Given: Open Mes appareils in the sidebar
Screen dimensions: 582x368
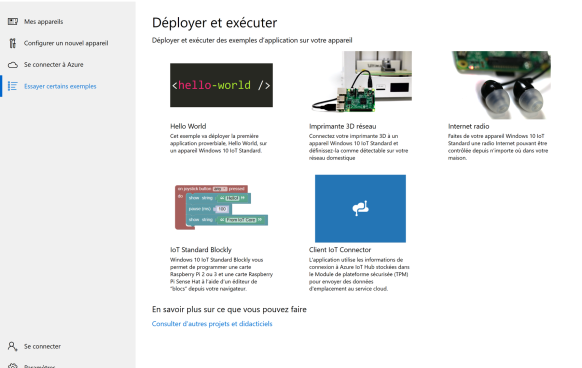Looking at the screenshot, I should pos(43,22).
